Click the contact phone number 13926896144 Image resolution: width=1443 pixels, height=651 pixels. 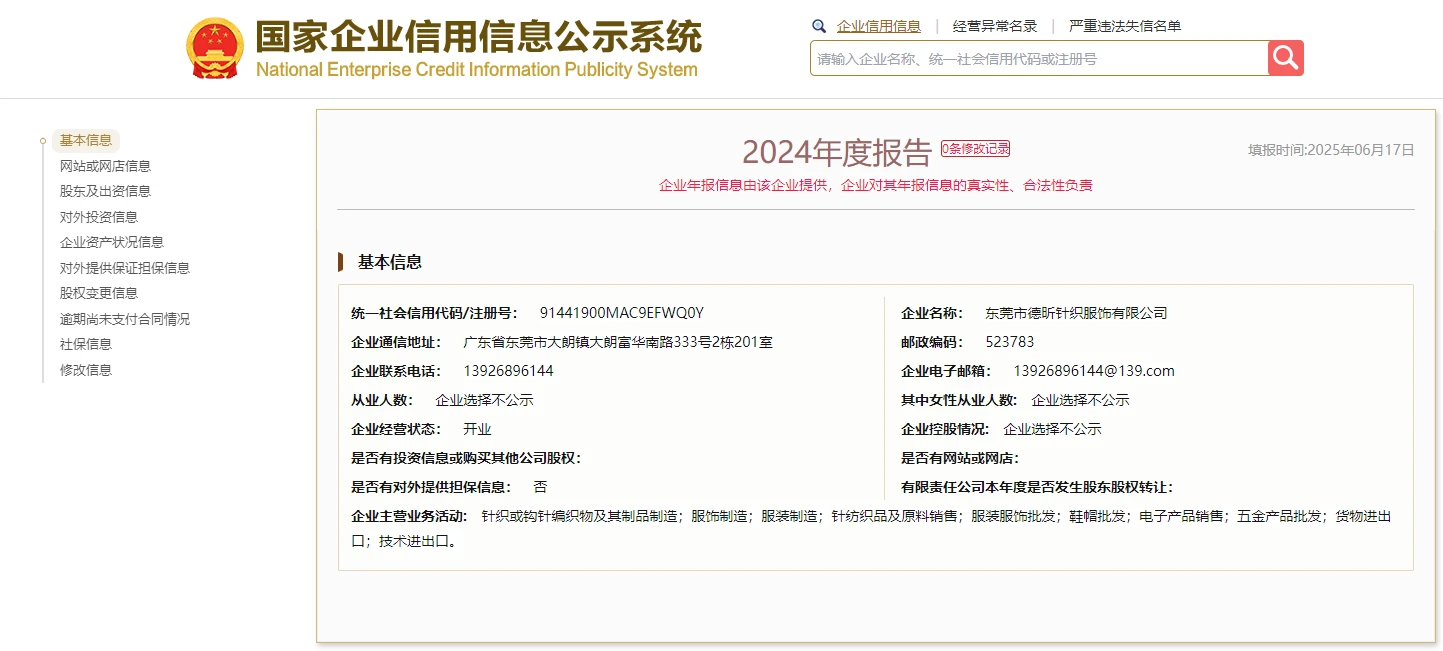[508, 371]
